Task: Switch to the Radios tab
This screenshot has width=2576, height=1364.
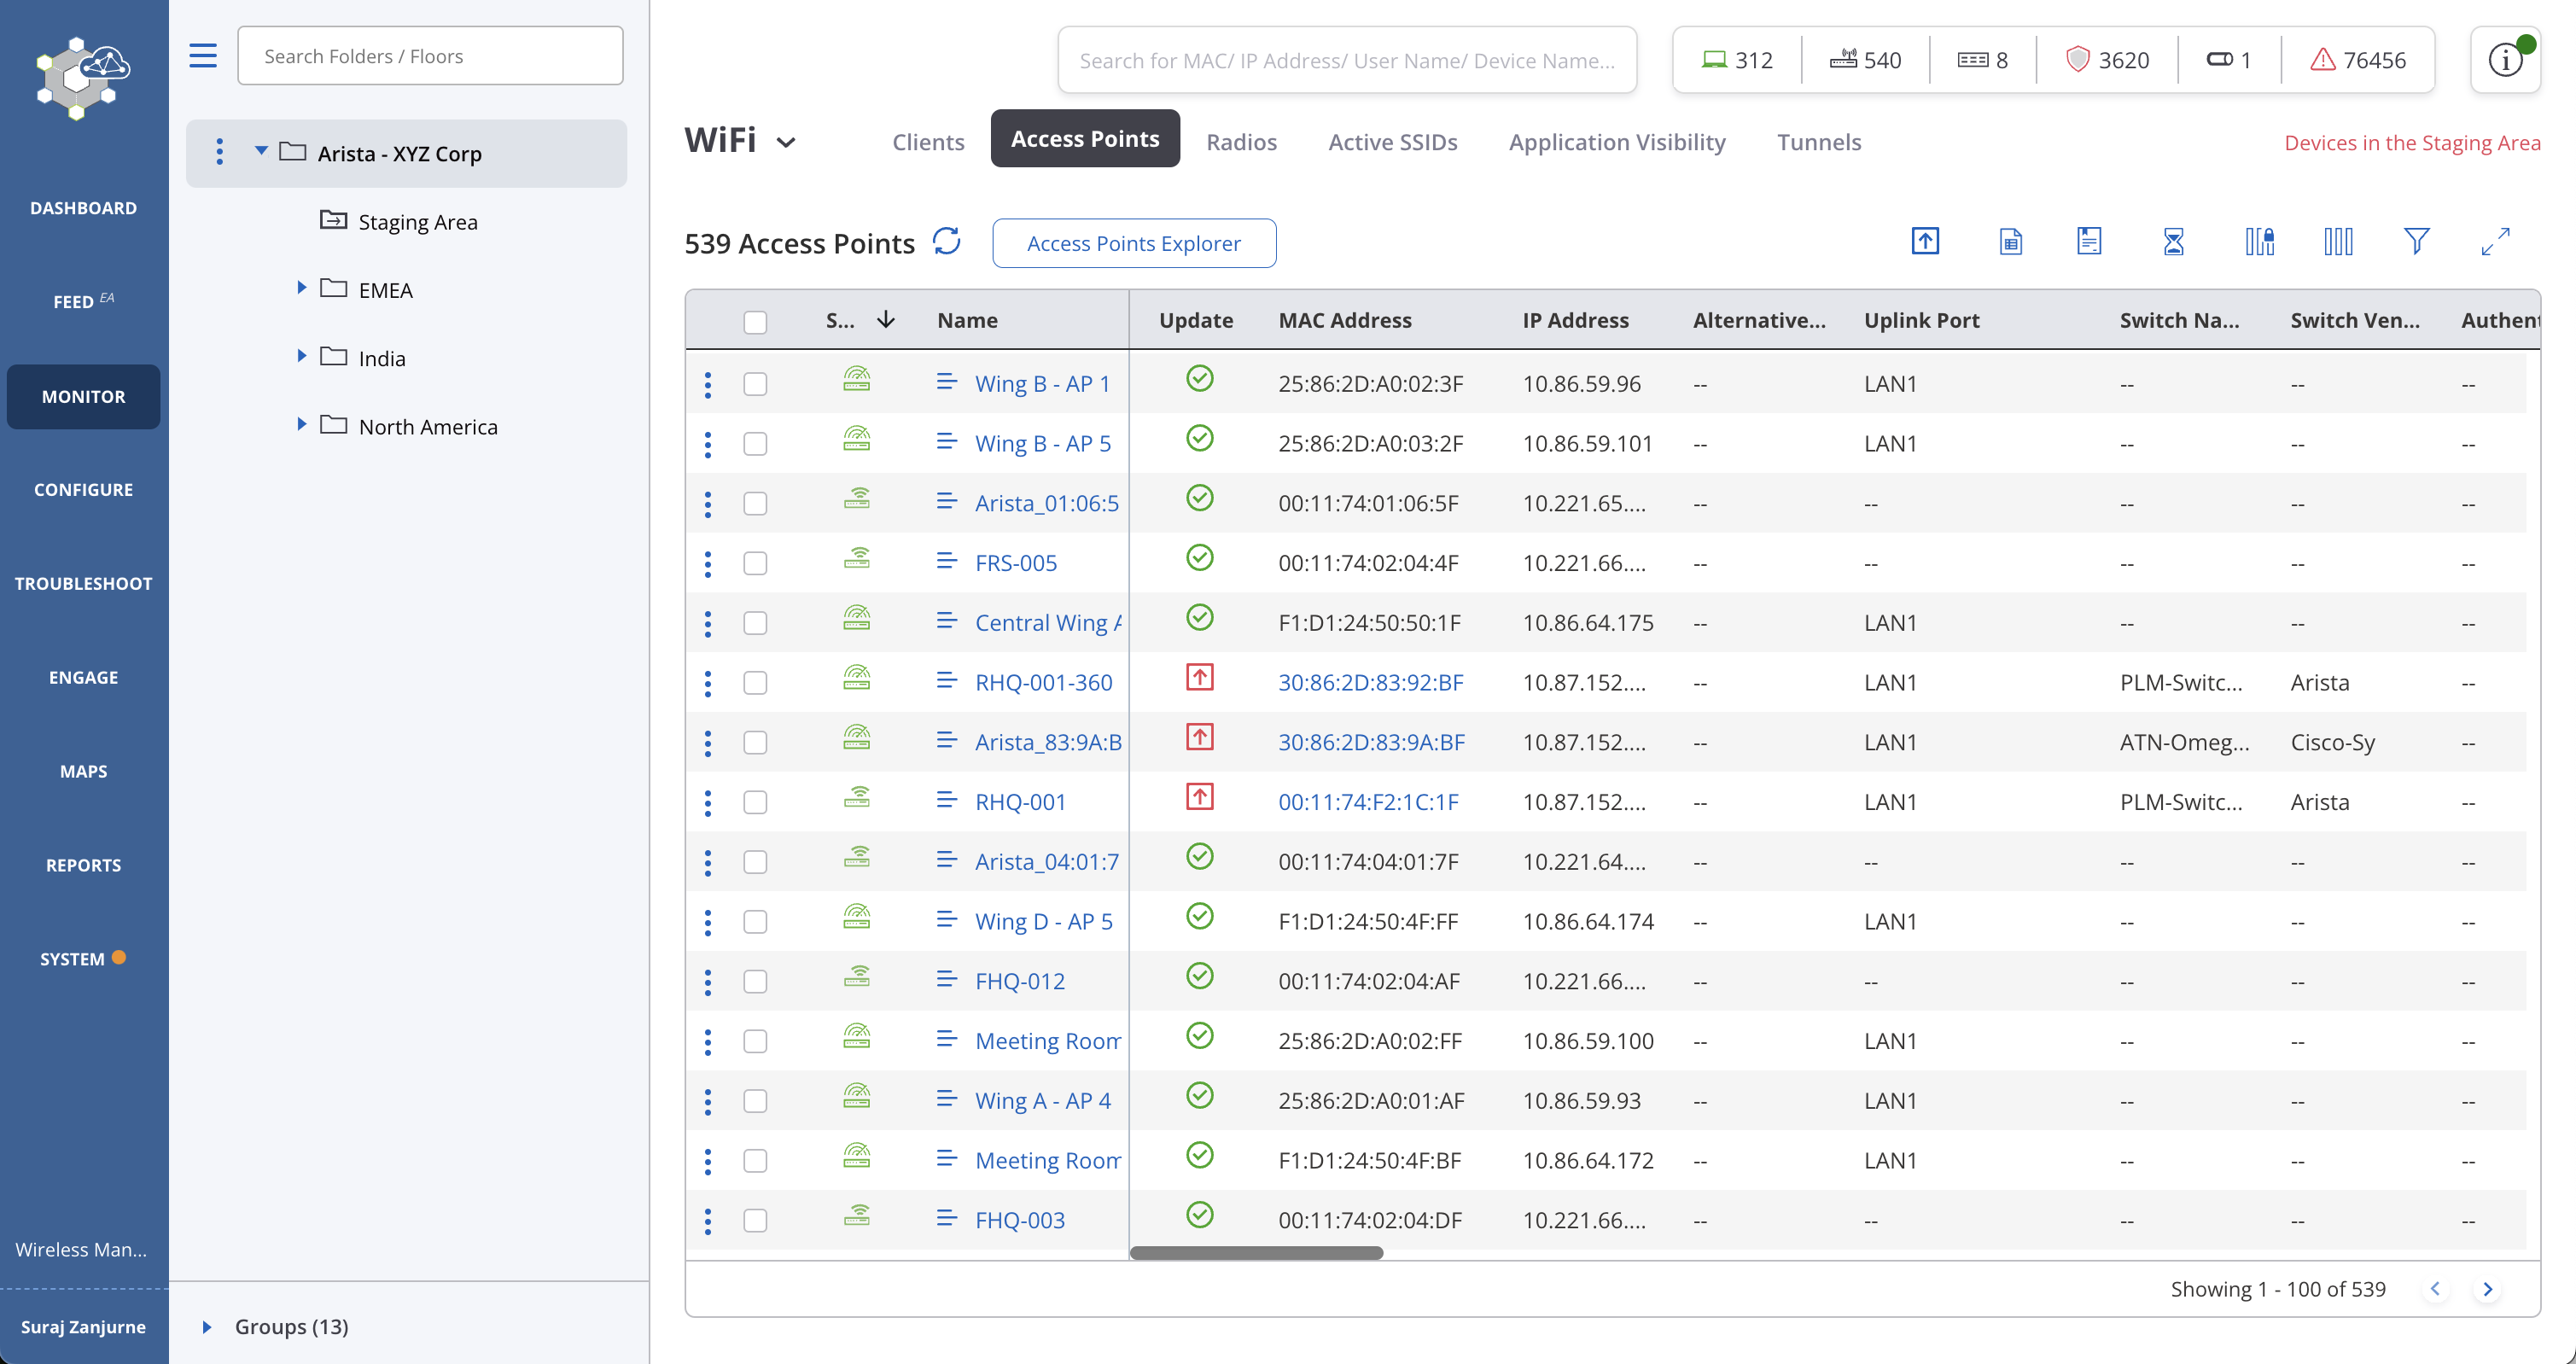Action: (x=1241, y=142)
